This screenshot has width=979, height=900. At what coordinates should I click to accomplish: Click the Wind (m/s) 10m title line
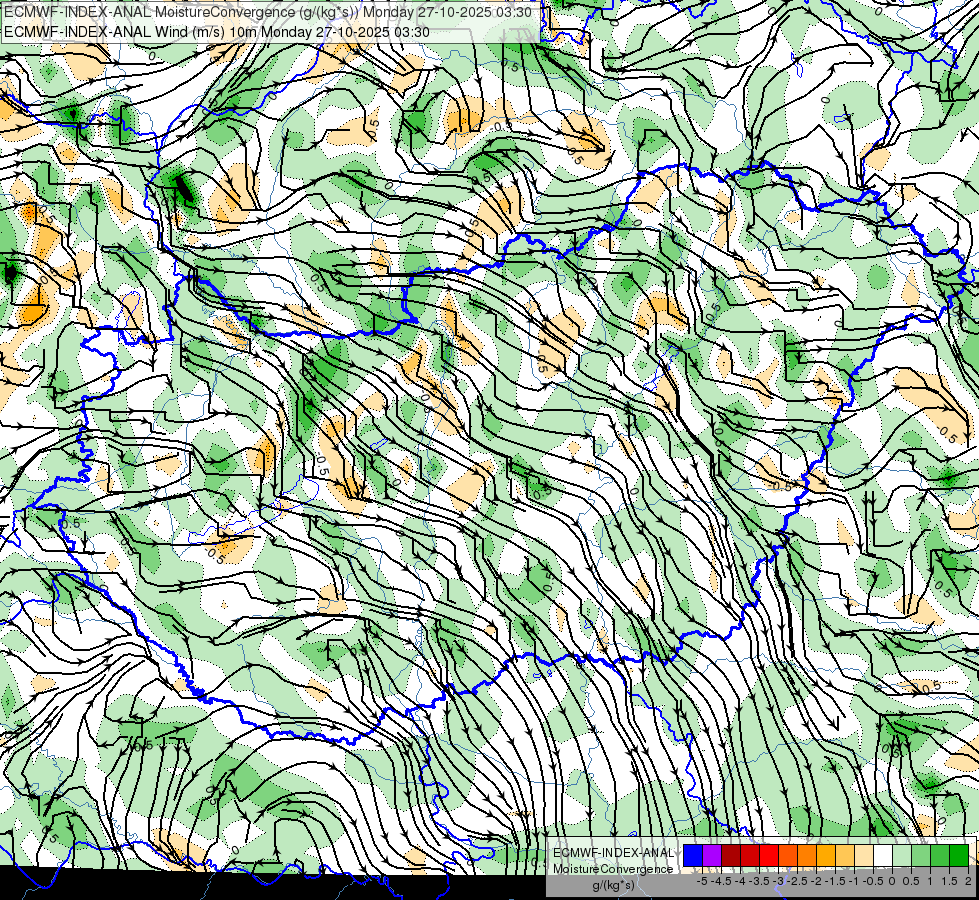tap(217, 32)
